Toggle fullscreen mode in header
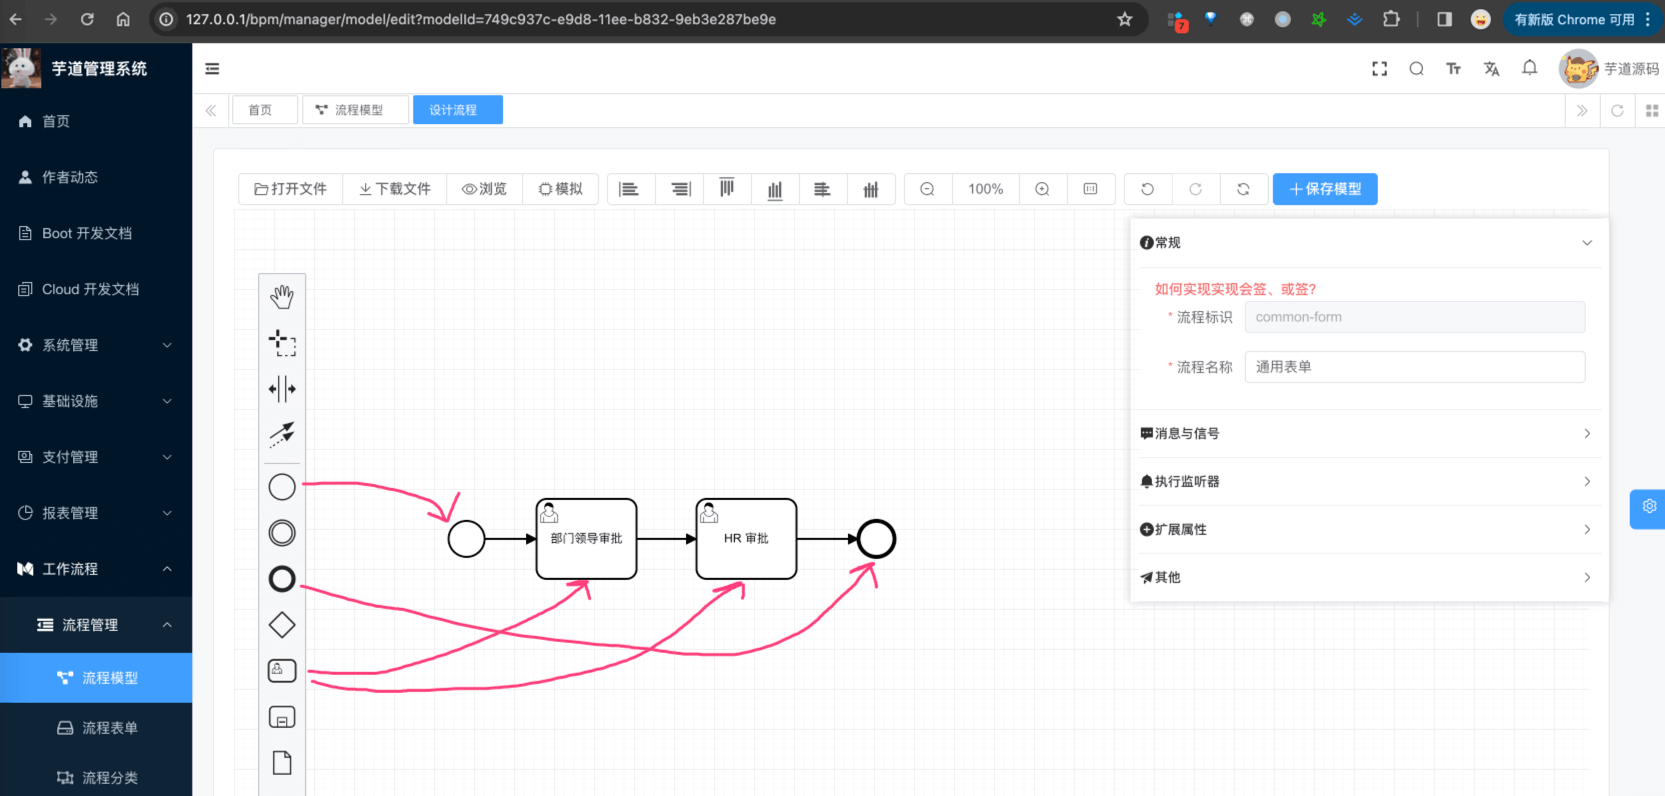This screenshot has height=796, width=1665. (x=1379, y=69)
